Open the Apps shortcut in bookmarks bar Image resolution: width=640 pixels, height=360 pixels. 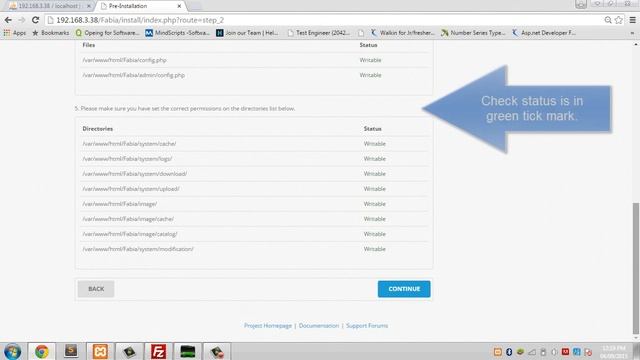coord(15,33)
